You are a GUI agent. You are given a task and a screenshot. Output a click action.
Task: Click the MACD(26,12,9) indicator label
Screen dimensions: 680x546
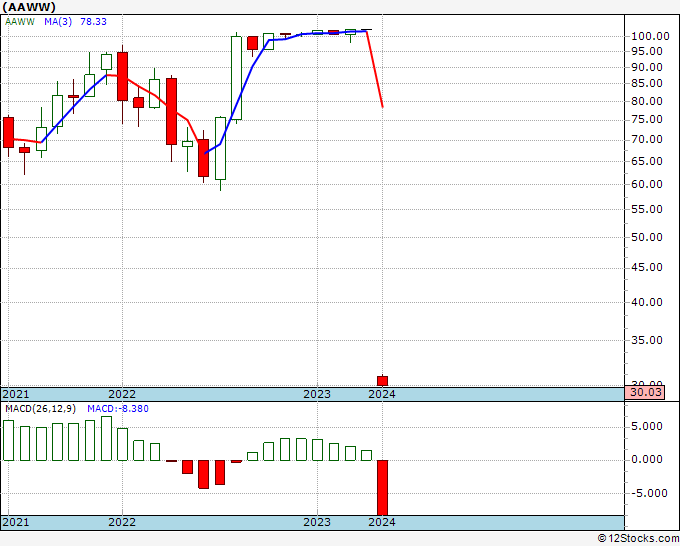[x=40, y=409]
